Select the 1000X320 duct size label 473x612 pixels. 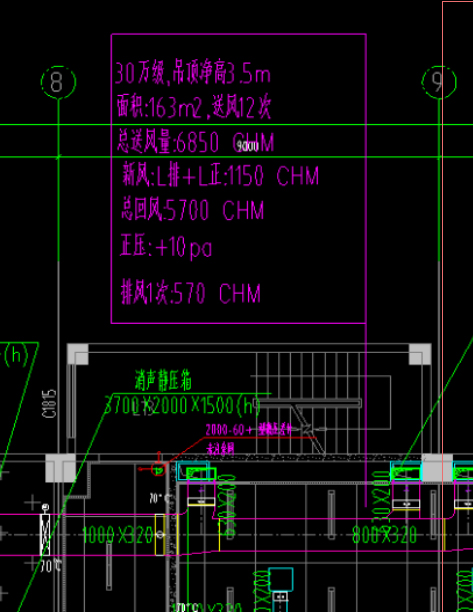pyautogui.click(x=117, y=535)
